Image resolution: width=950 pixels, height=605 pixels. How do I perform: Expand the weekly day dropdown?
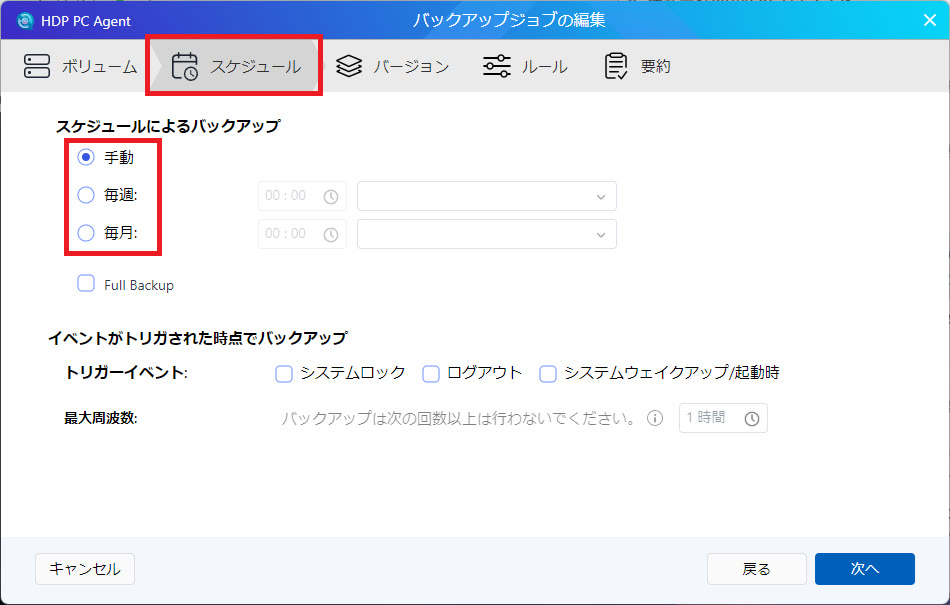[x=486, y=196]
